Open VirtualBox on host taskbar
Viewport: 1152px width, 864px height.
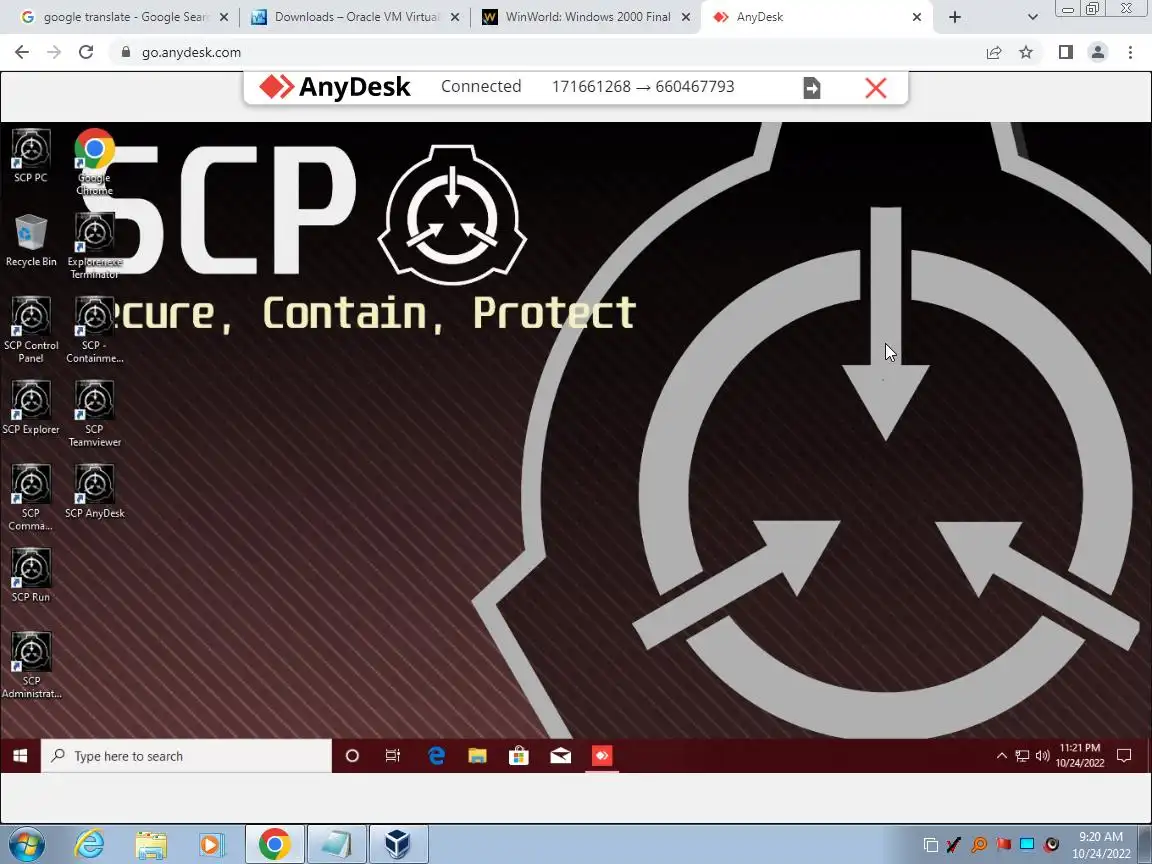tap(397, 845)
